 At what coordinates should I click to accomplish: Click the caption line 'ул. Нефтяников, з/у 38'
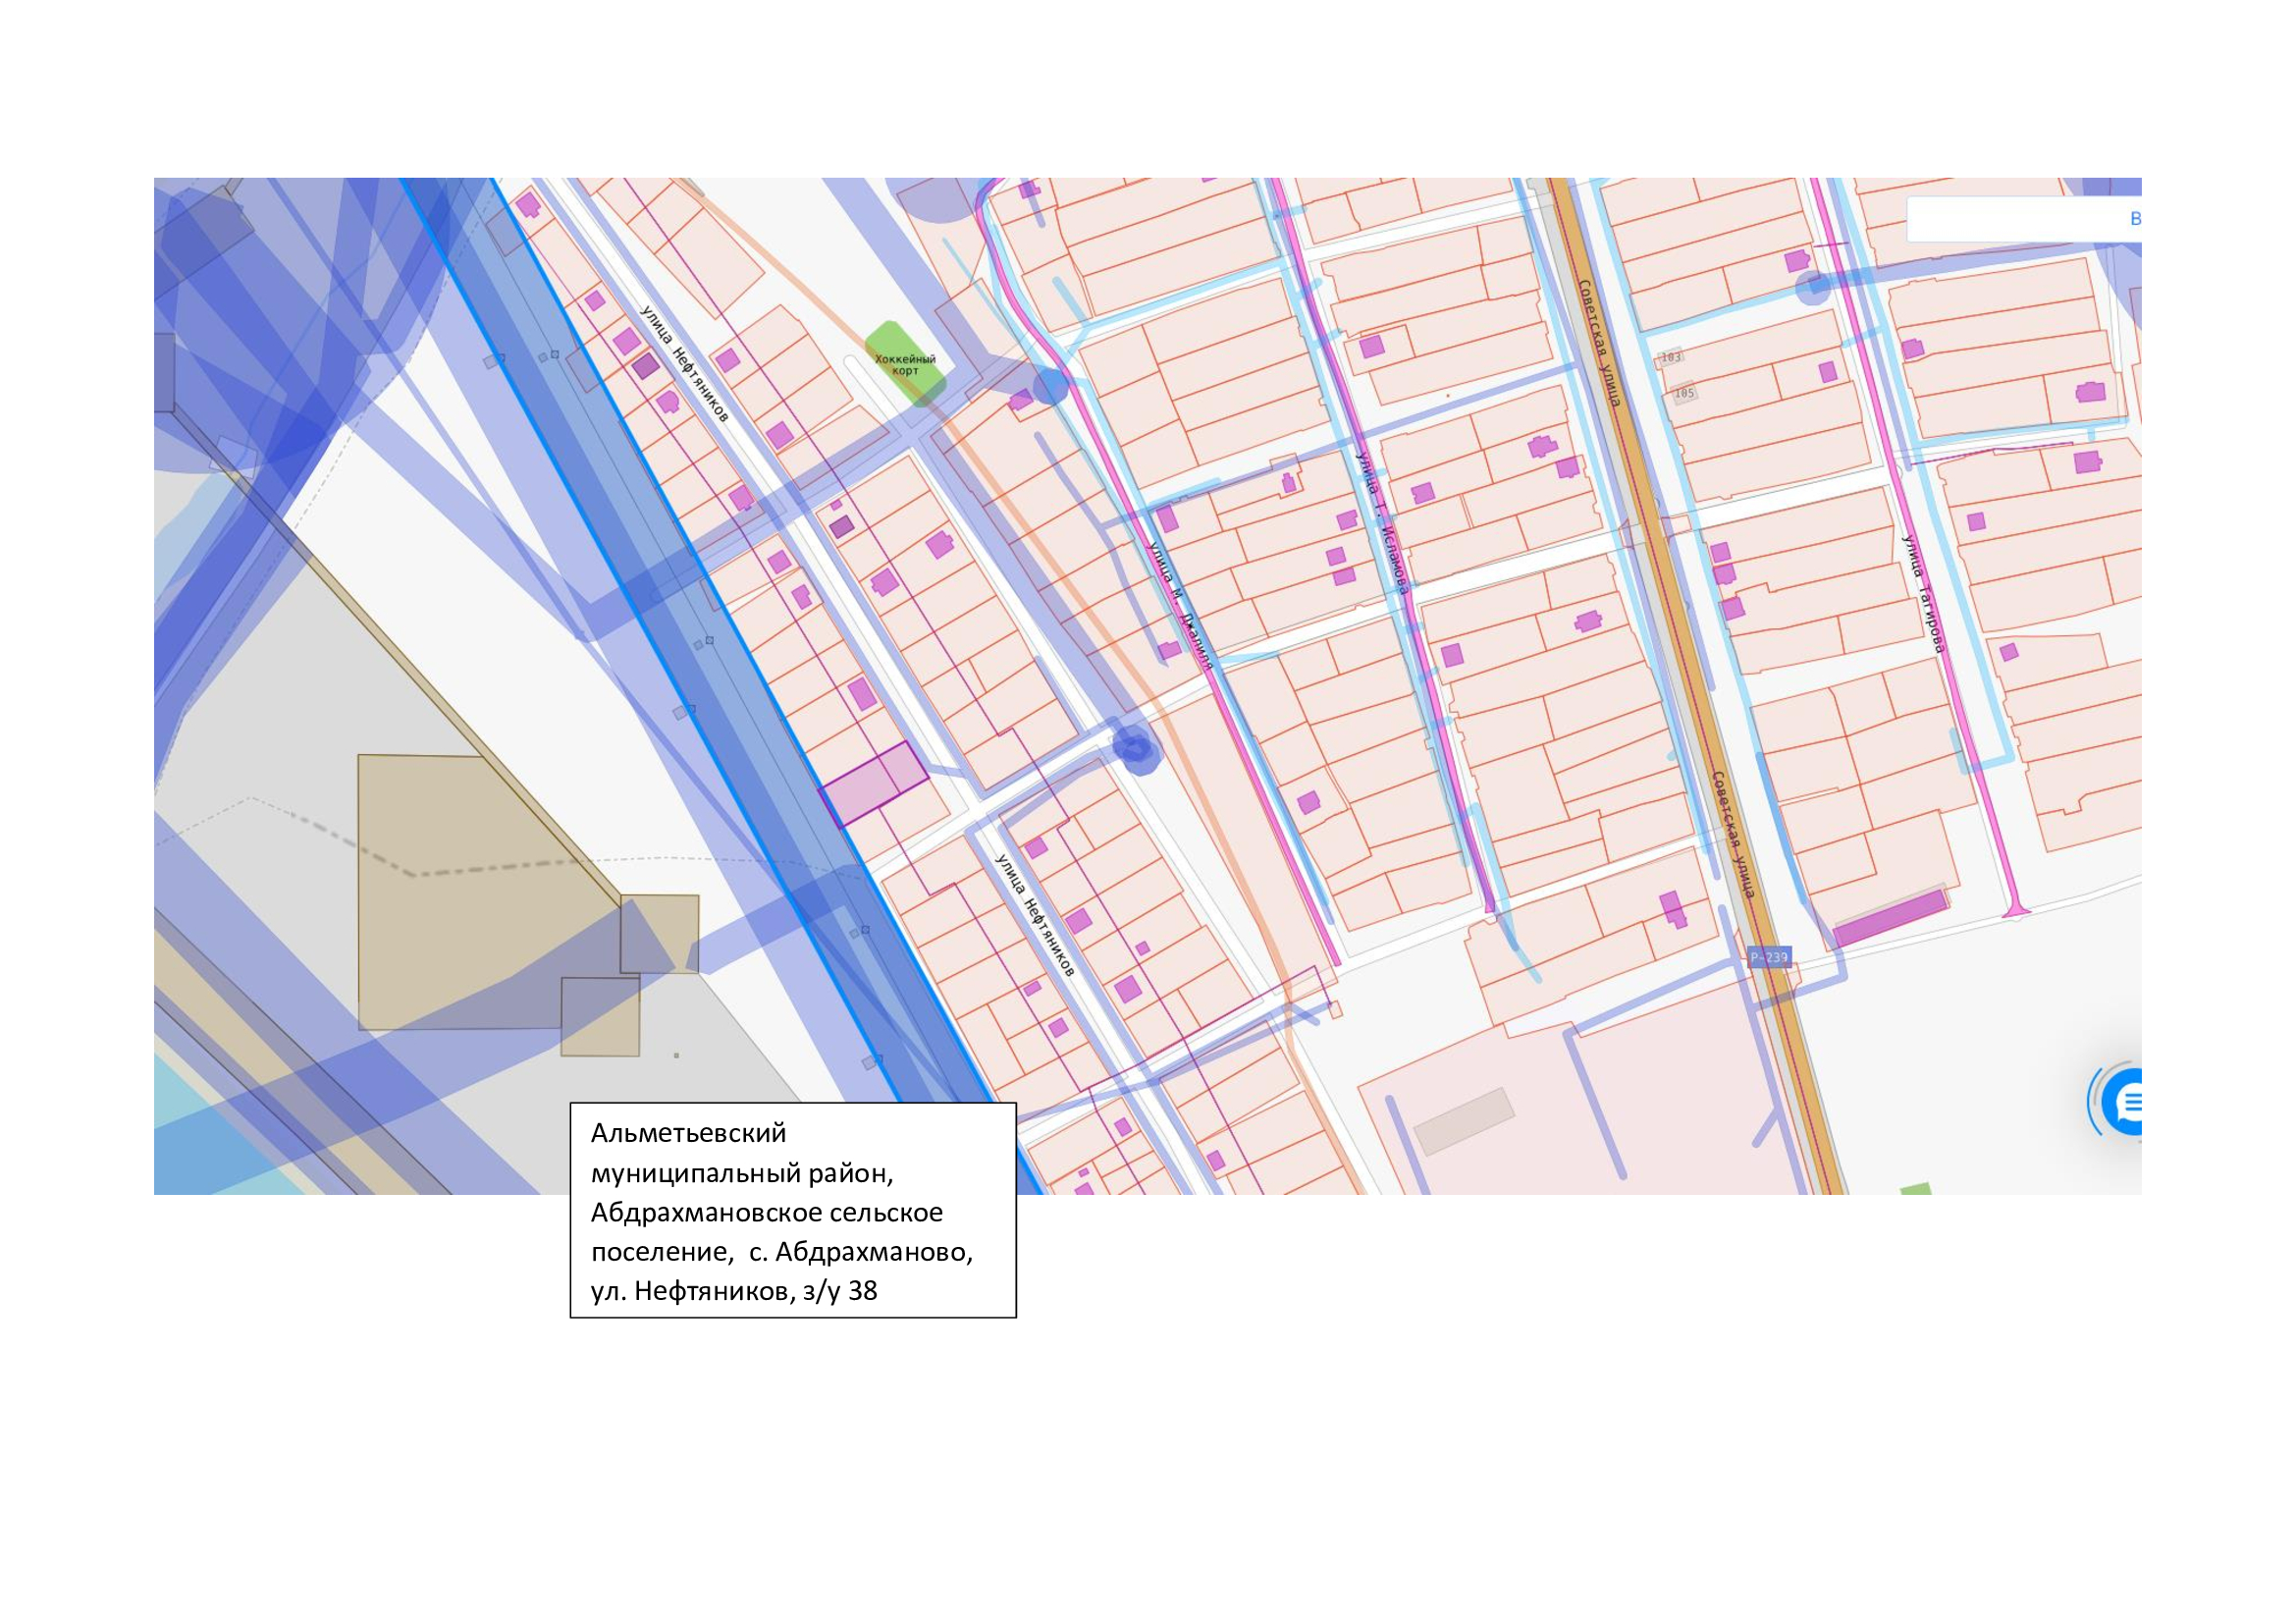(x=734, y=1291)
